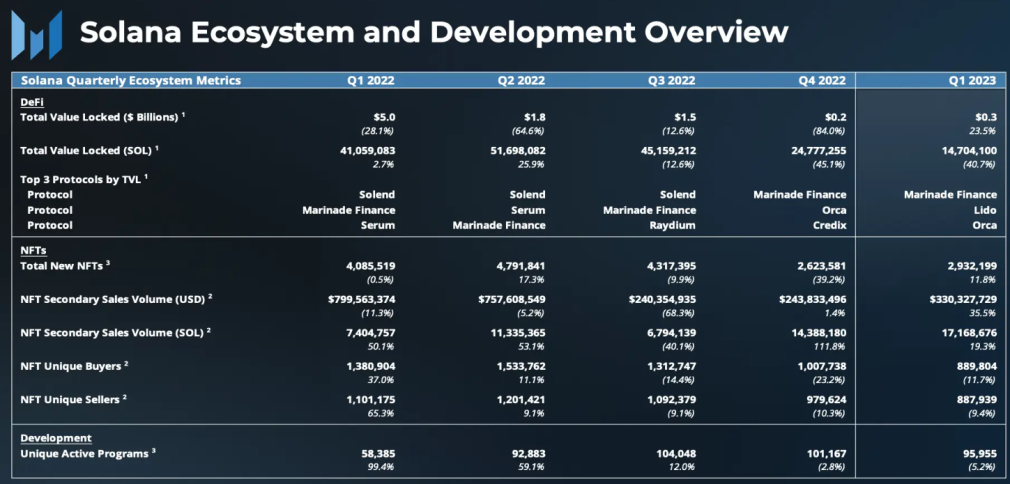1010x484 pixels.
Task: Click the '$330,327,729' sales volume value
Action: coord(964,300)
